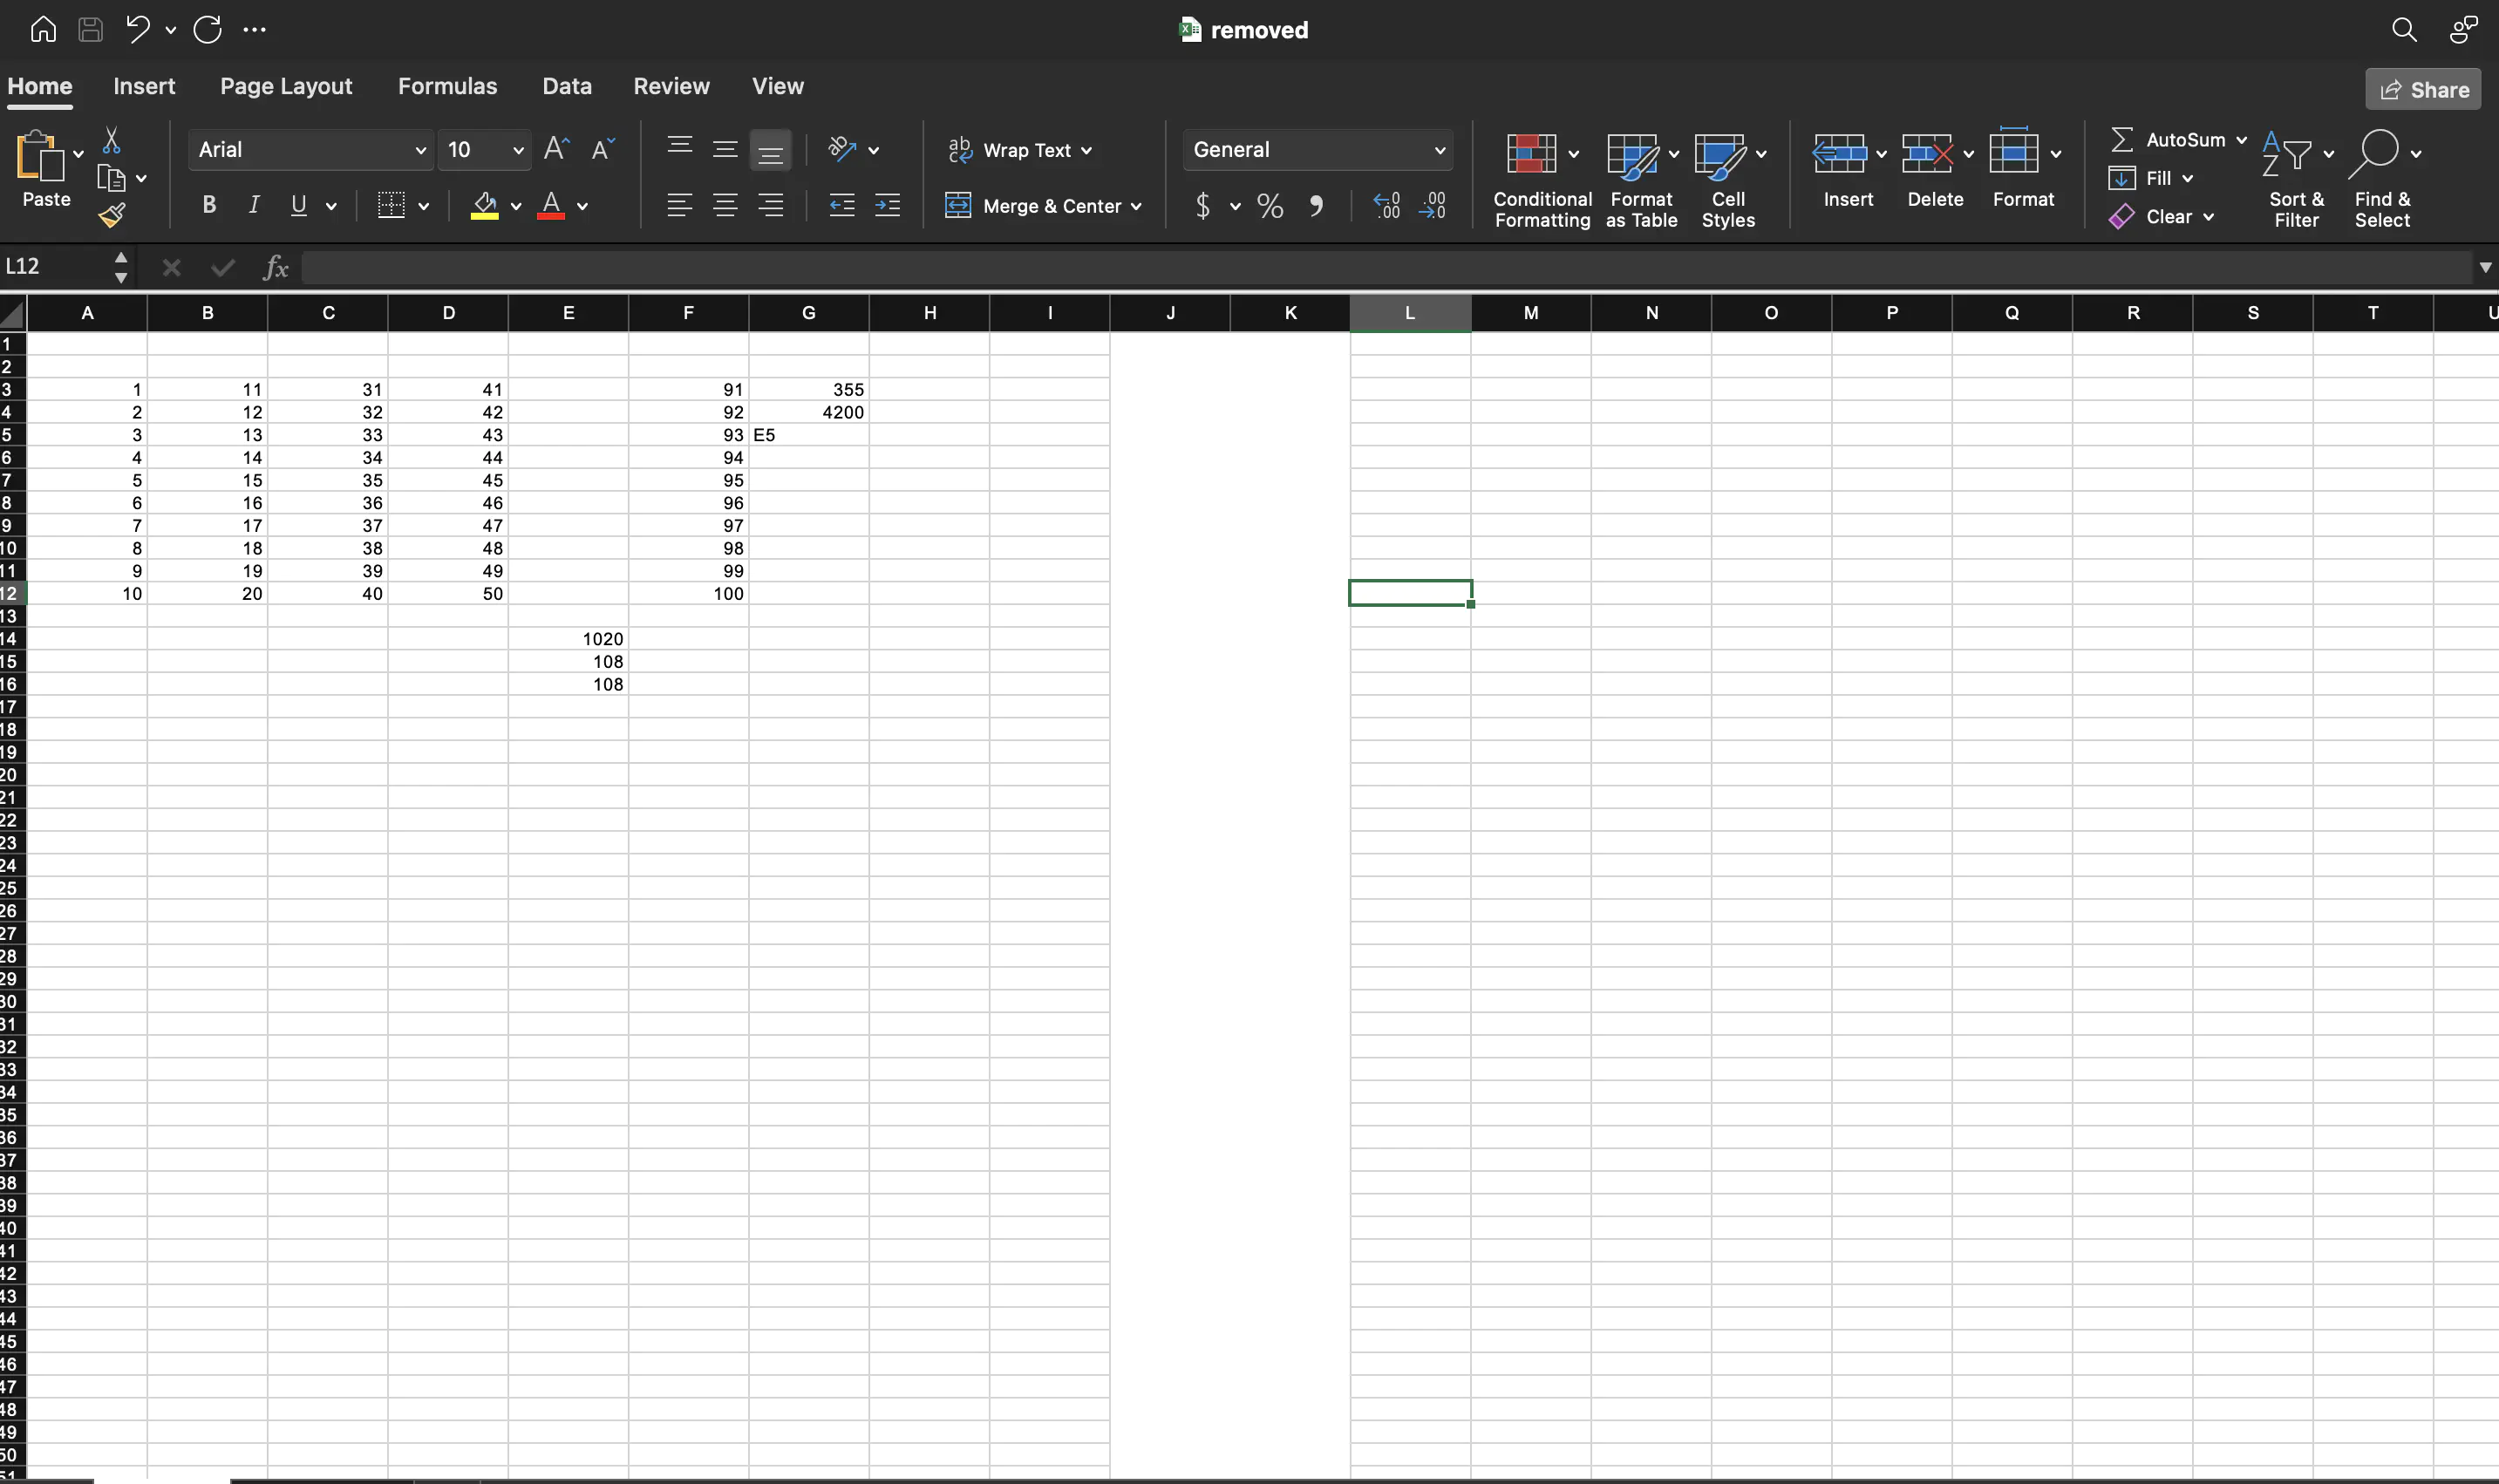Click the Format Painter brush icon
2499x1484 pixels.
[x=112, y=215]
